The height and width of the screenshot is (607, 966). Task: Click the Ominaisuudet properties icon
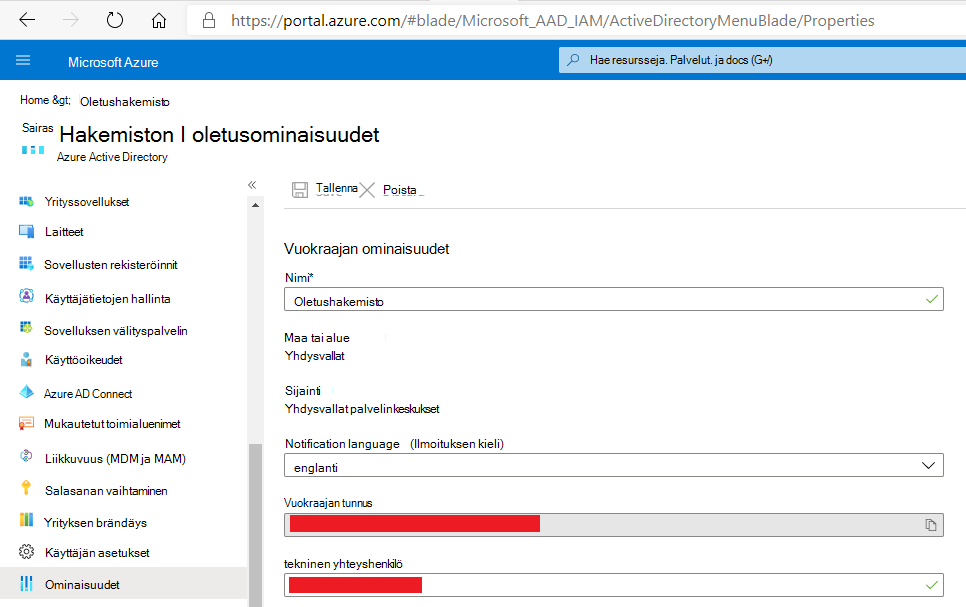(x=26, y=584)
